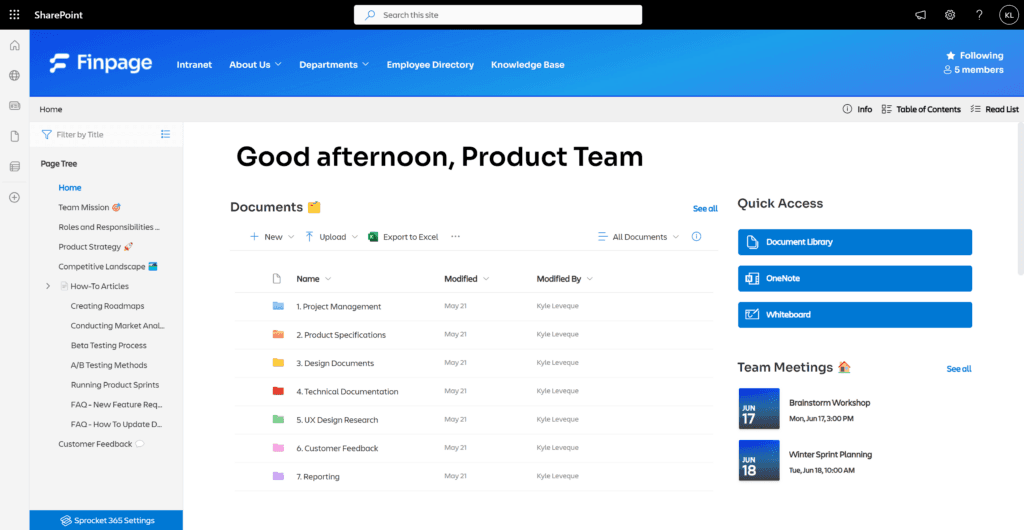This screenshot has width=1024, height=530.
Task: Open the Info icon in page header
Action: [847, 109]
